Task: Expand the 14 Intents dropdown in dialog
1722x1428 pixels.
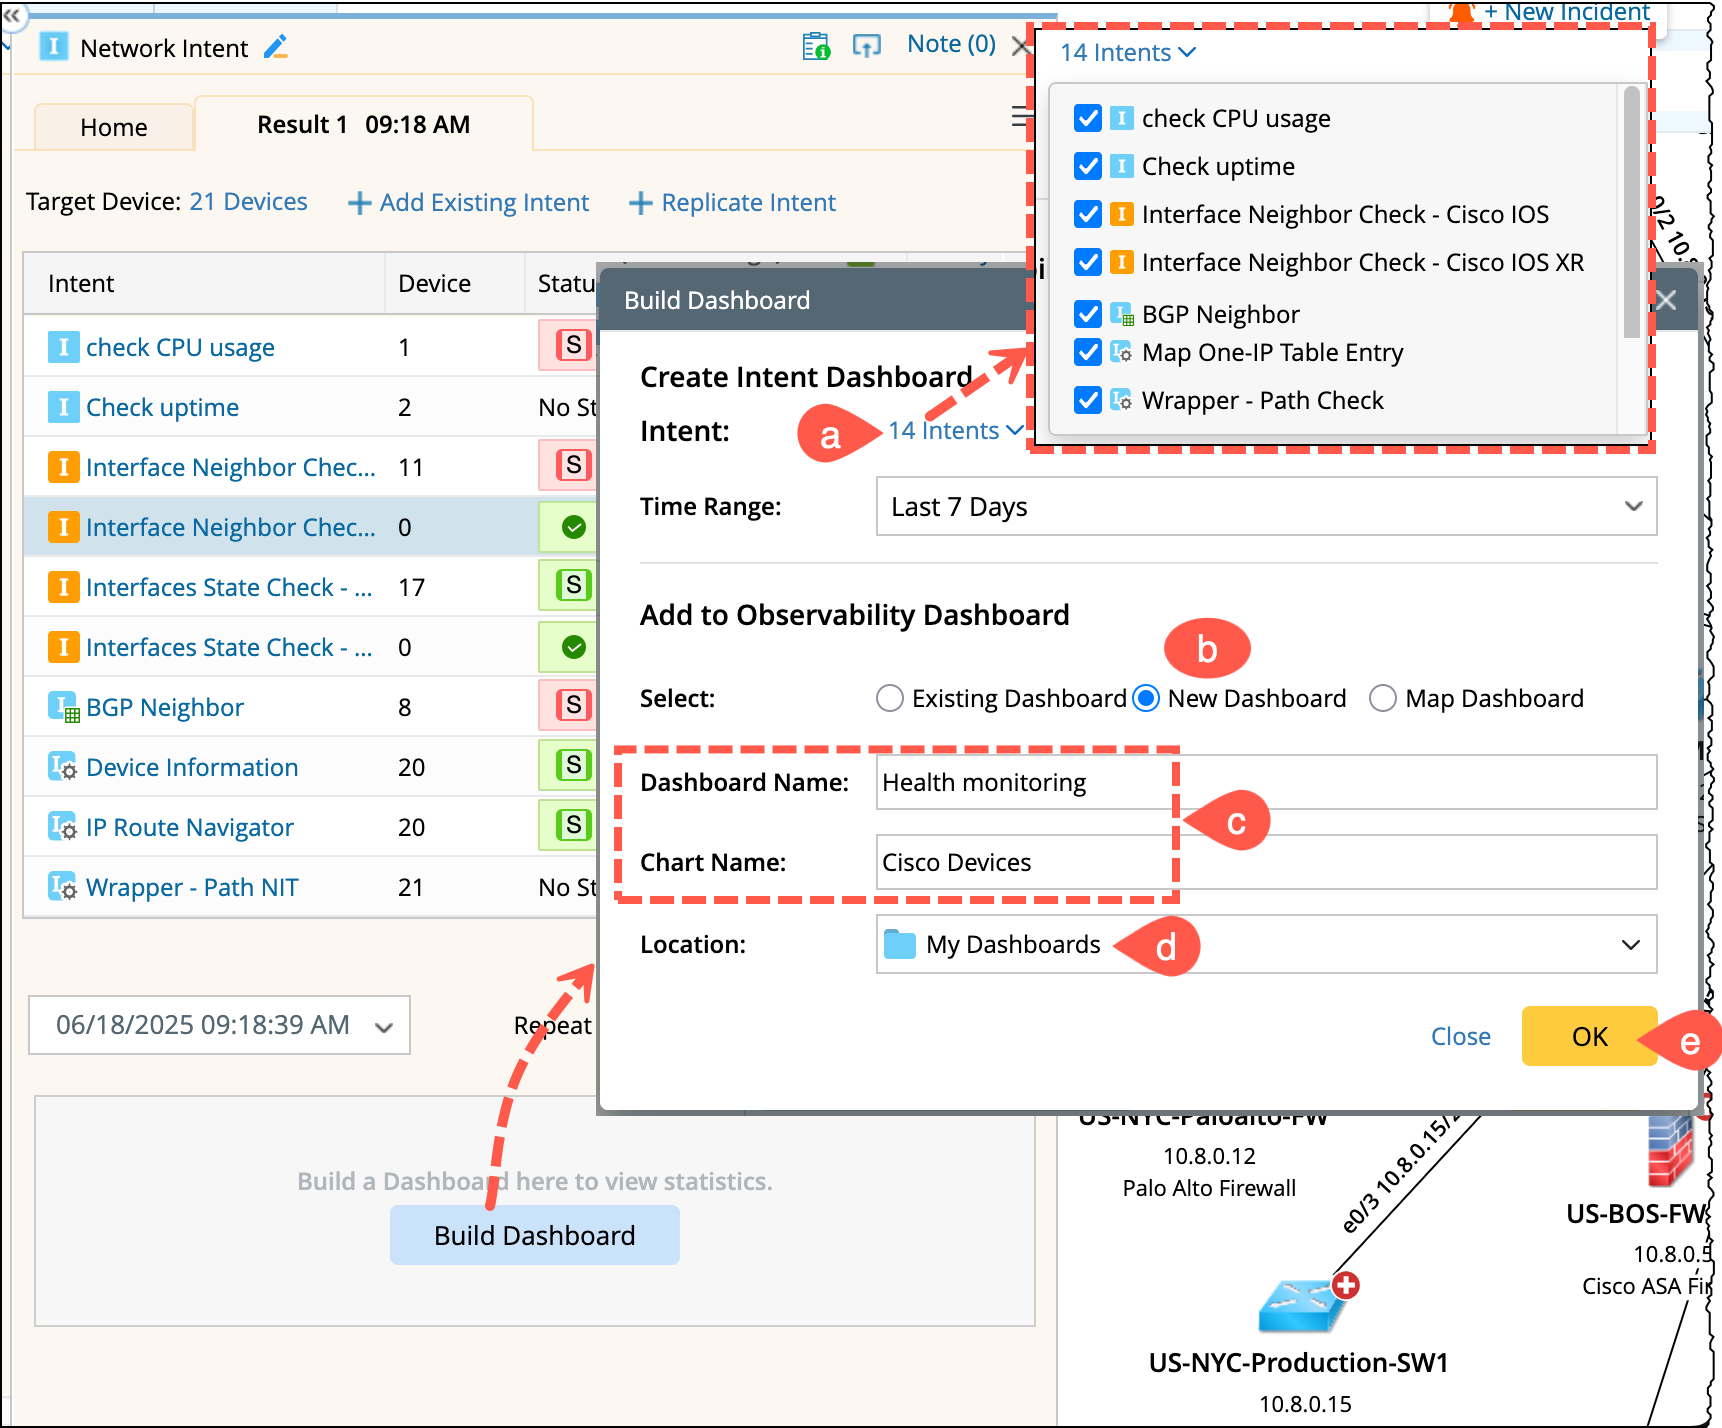Action: click(956, 430)
